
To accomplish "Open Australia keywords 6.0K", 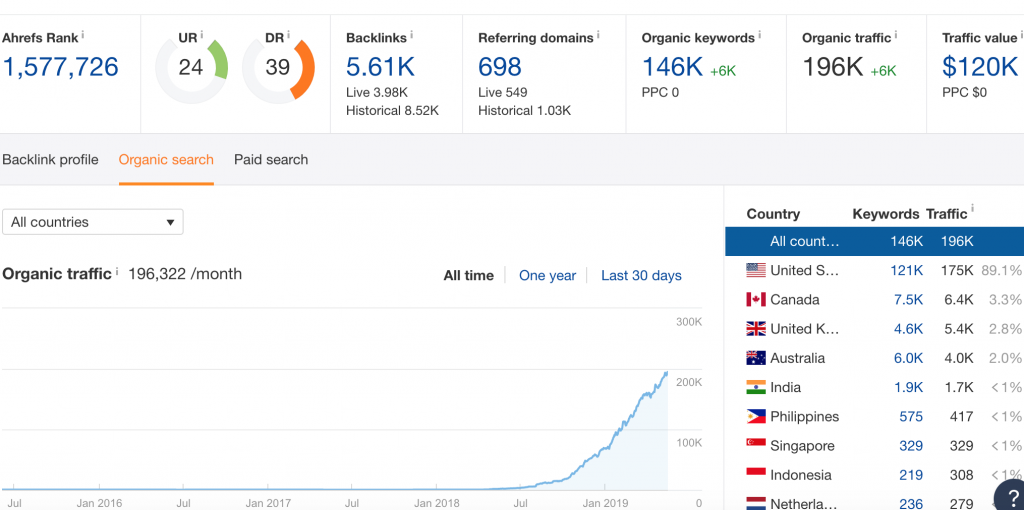I will point(908,358).
